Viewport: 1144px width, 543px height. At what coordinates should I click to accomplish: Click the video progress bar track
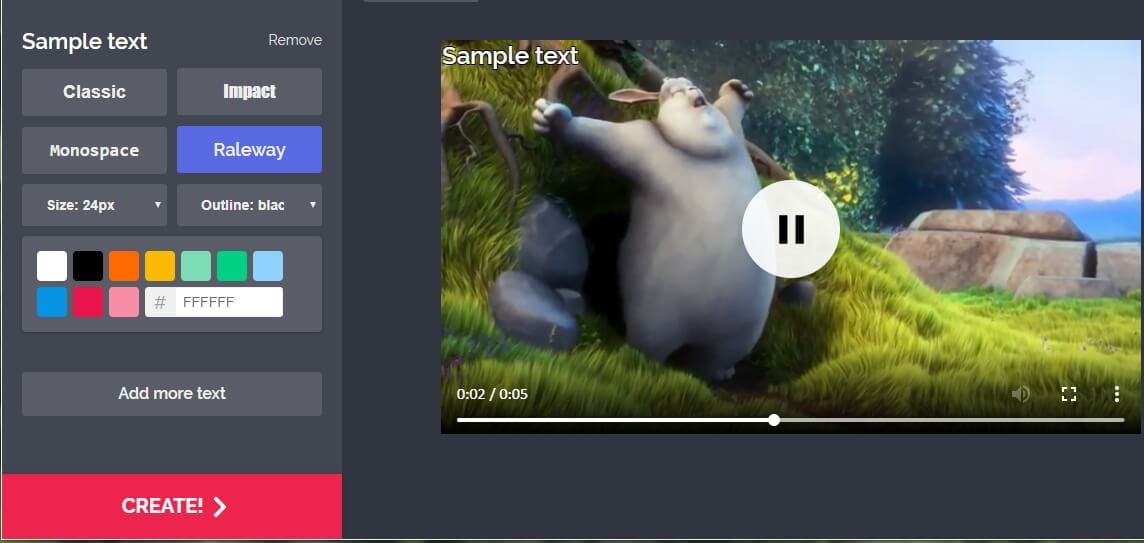(790, 420)
